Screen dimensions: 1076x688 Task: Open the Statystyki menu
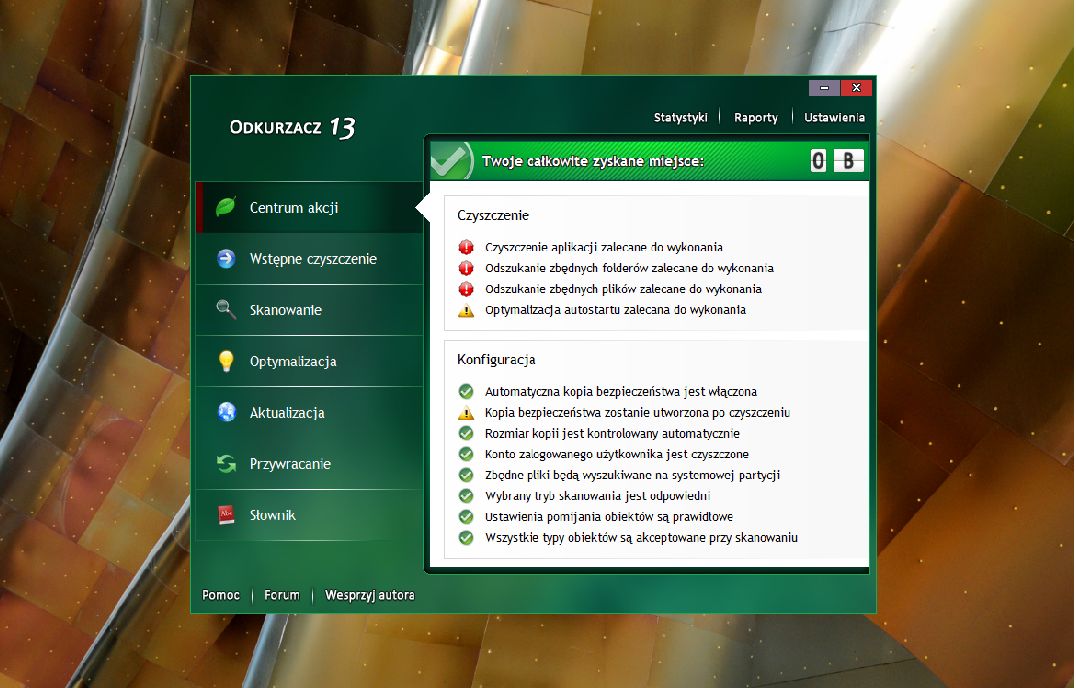(681, 117)
